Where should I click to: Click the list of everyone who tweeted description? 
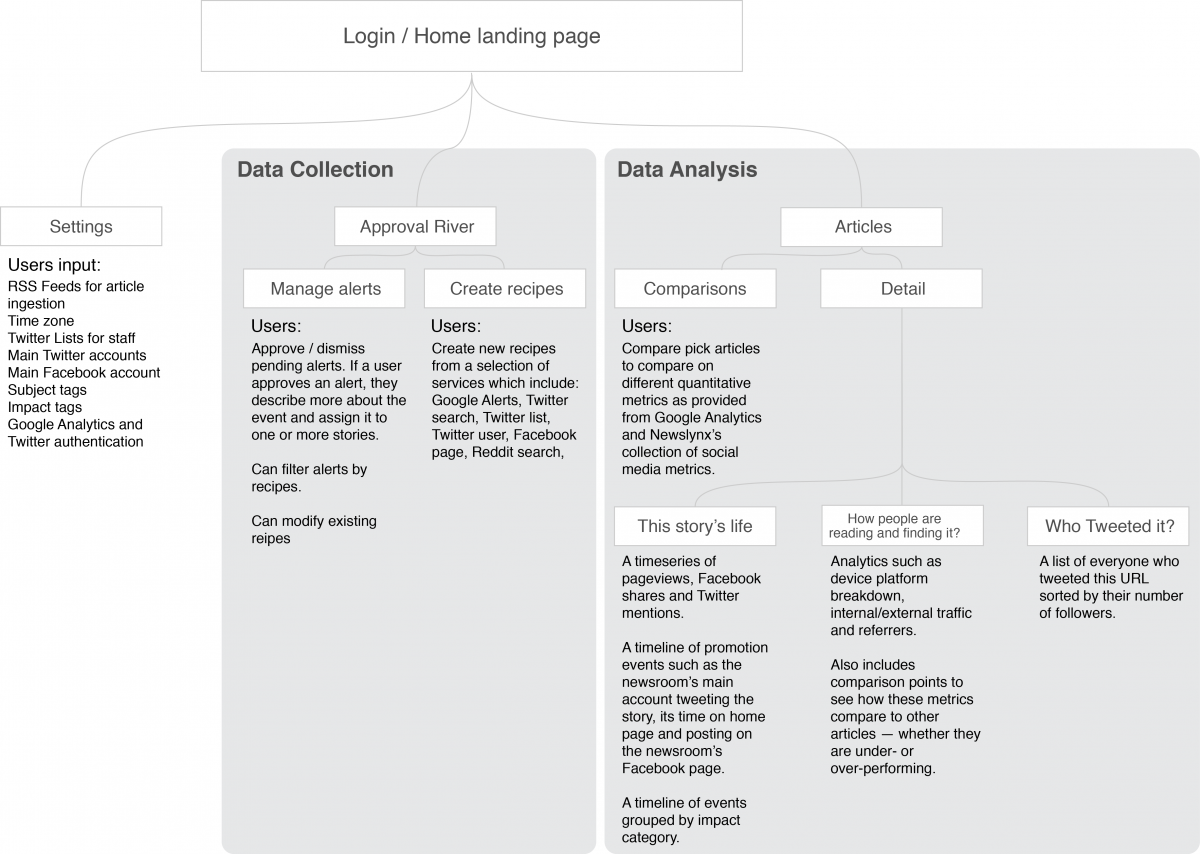coord(1110,587)
